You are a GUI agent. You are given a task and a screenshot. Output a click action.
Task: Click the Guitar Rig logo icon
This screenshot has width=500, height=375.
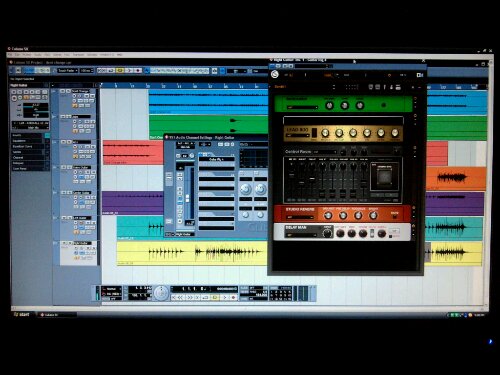275,74
